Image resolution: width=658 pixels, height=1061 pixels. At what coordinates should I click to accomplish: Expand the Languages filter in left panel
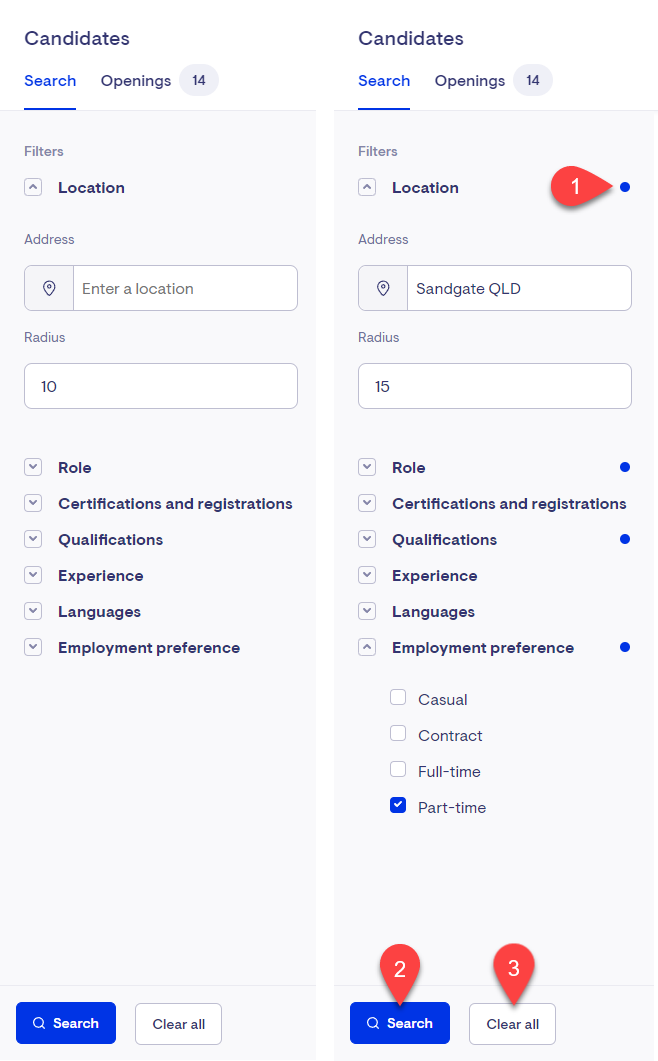33,611
